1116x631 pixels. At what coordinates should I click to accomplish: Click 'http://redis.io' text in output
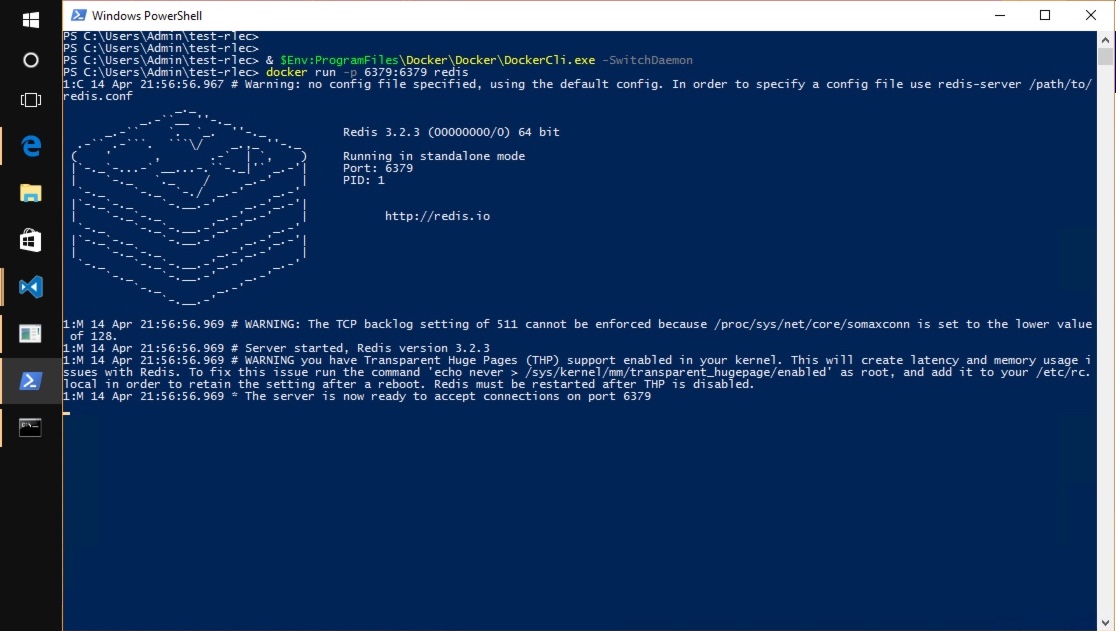[x=437, y=216]
